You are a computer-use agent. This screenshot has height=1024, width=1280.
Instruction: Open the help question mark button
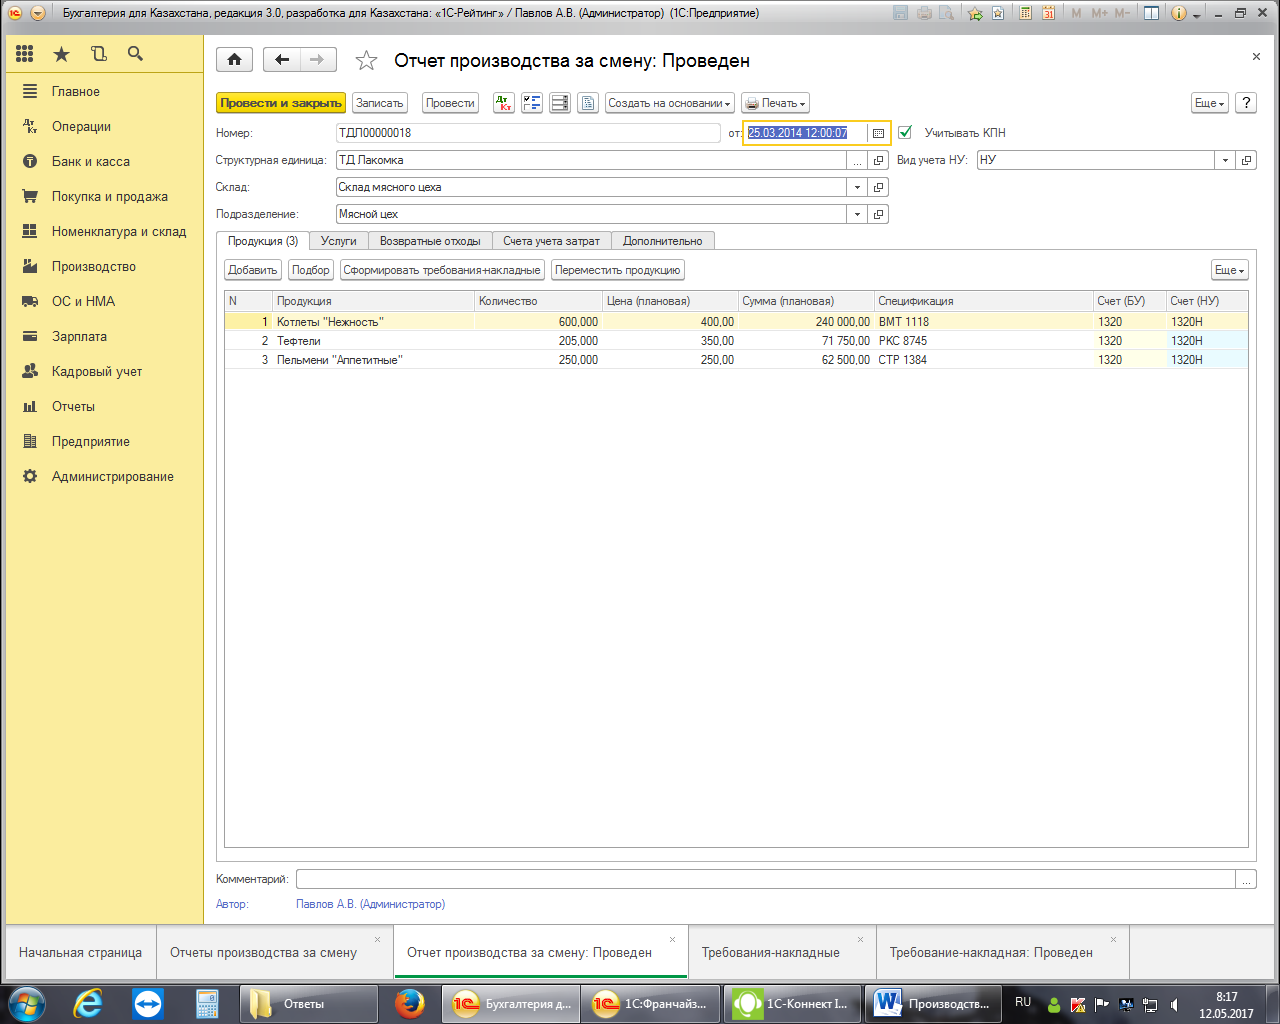click(x=1246, y=103)
